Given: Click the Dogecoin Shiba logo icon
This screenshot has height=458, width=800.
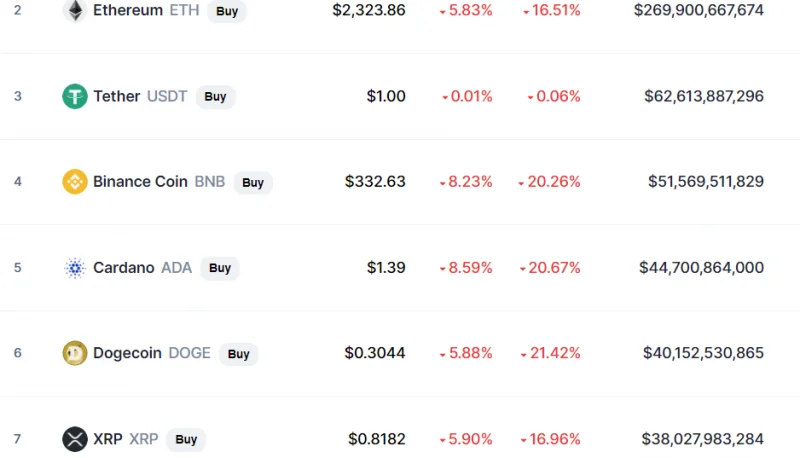Looking at the screenshot, I should click(75, 353).
